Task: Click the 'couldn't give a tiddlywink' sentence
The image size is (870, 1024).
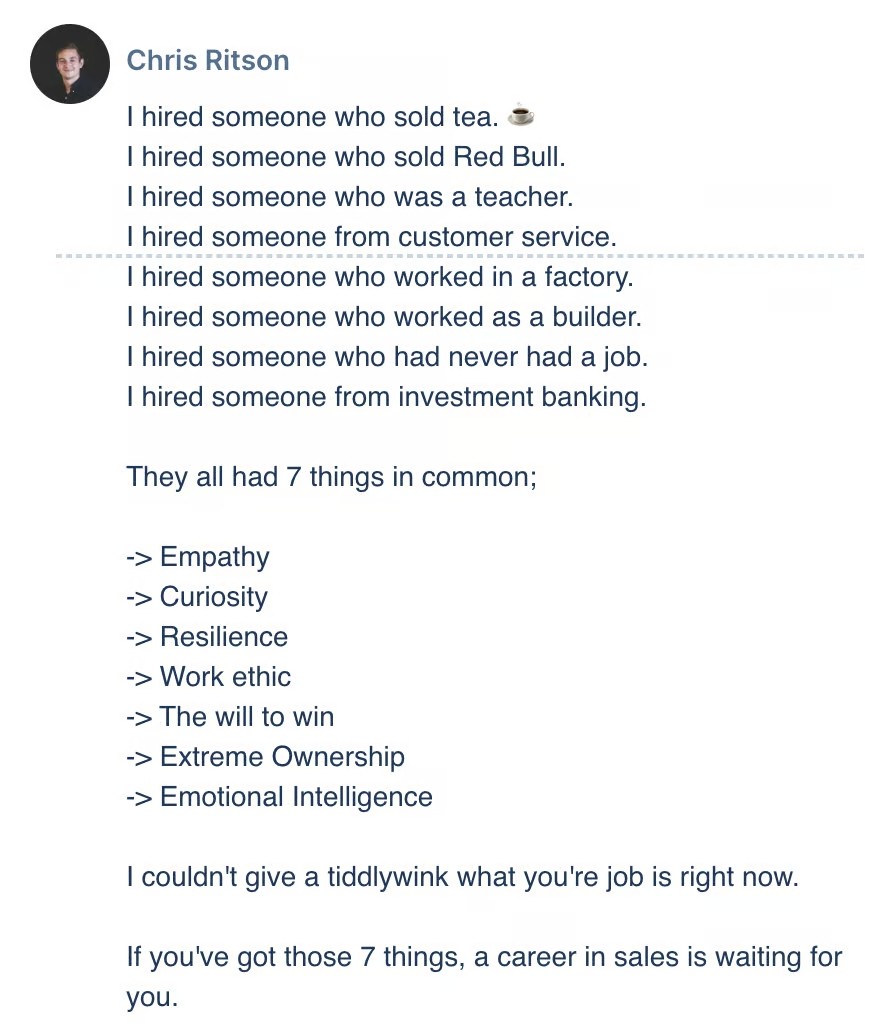Action: pos(462,878)
